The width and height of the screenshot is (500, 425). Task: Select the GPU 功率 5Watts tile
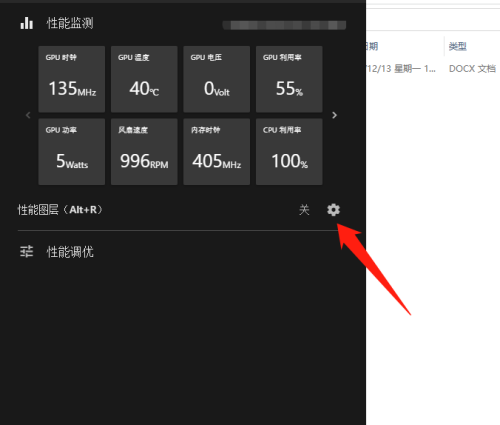tap(72, 152)
